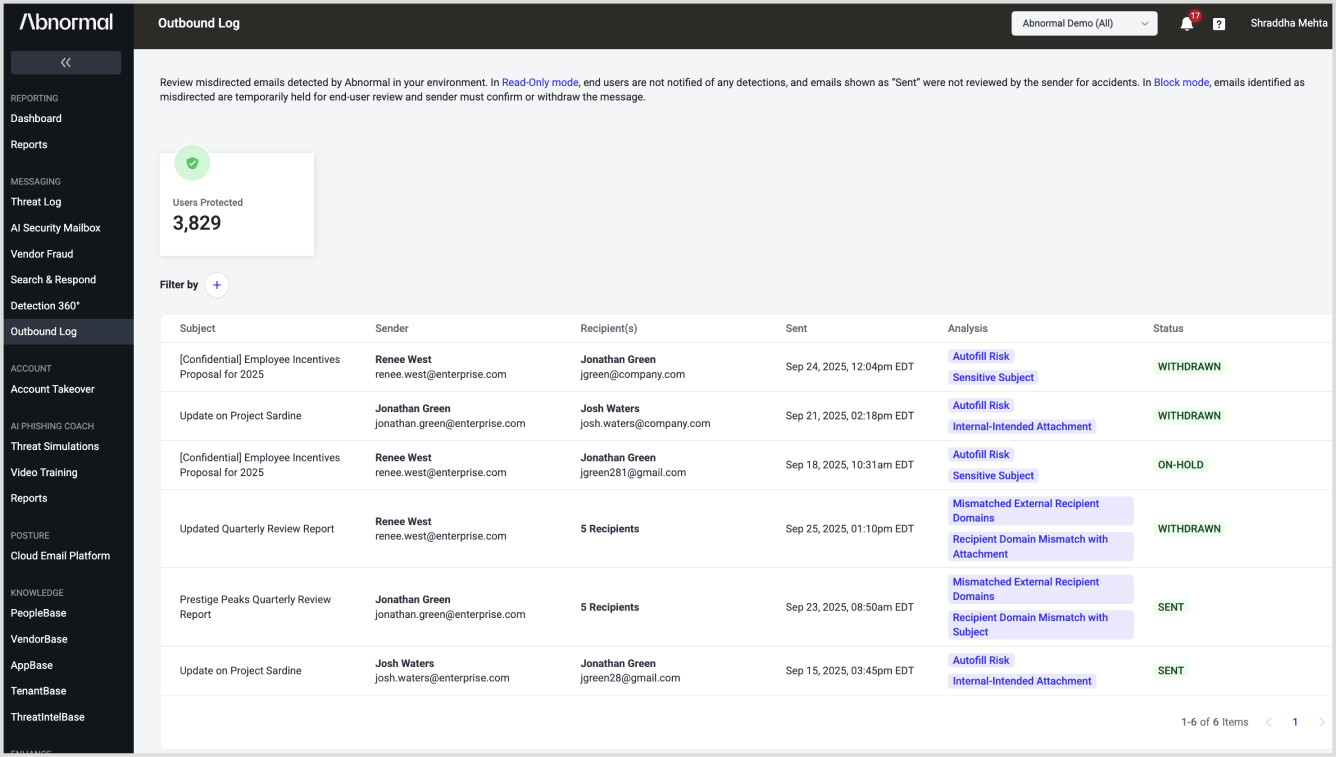Open Shraddha Mehta user menu
1336x757 pixels.
coord(1288,23)
